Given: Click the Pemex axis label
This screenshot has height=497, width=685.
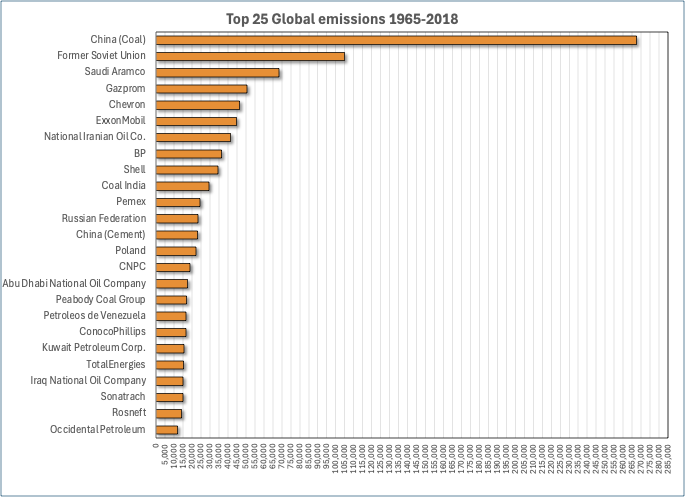Looking at the screenshot, I should [x=130, y=202].
